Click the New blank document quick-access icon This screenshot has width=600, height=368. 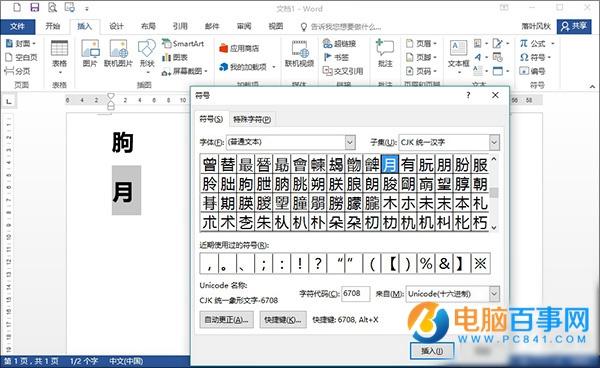pos(17,7)
